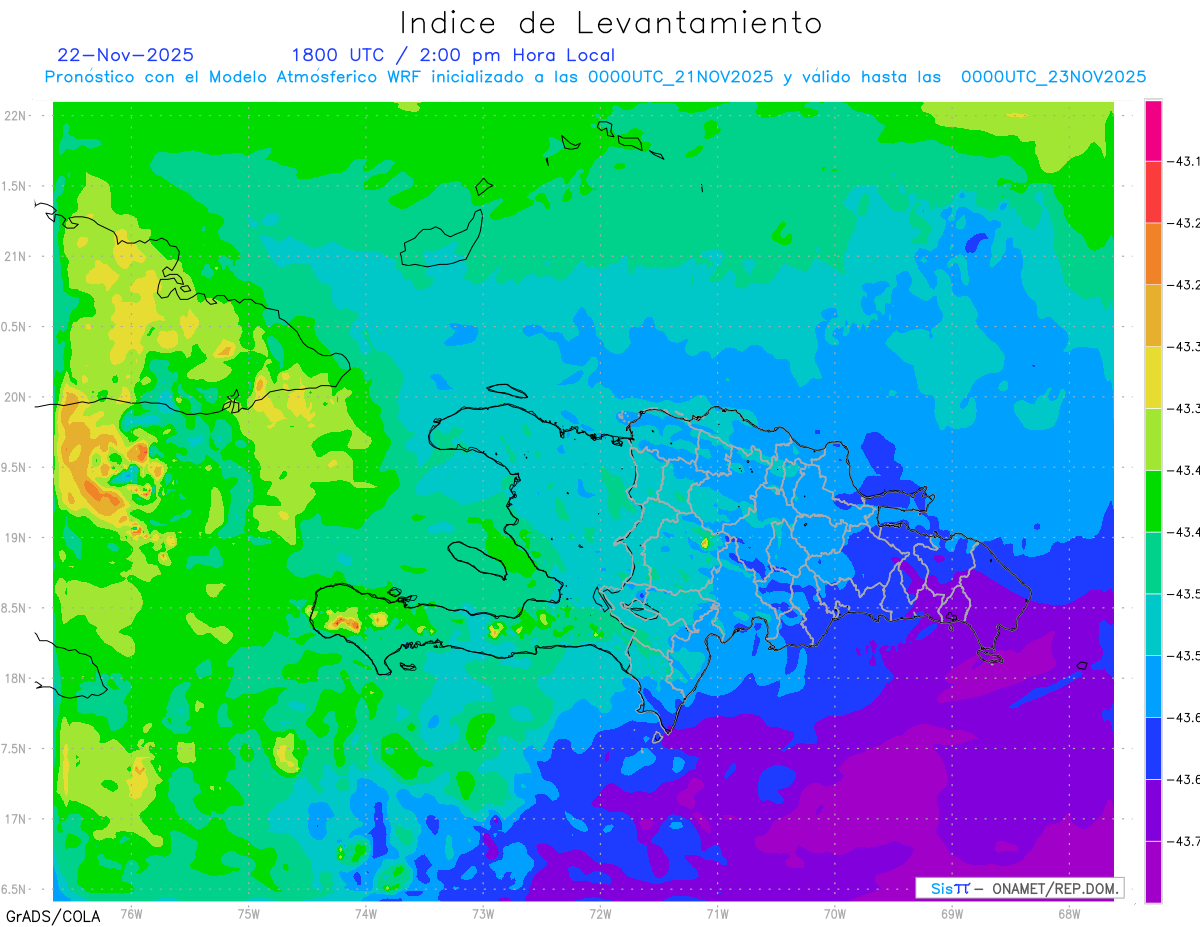Click the bright green legend swatch
Viewport: 1200px width, 927px height.
[1153, 501]
